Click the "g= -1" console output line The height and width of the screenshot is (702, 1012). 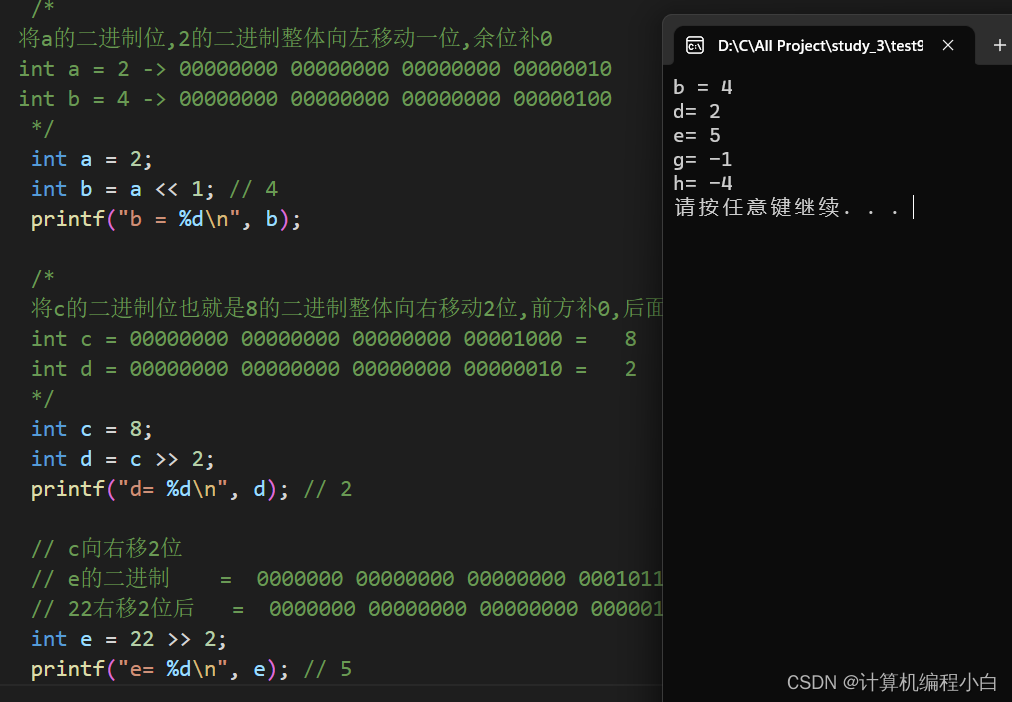point(700,159)
